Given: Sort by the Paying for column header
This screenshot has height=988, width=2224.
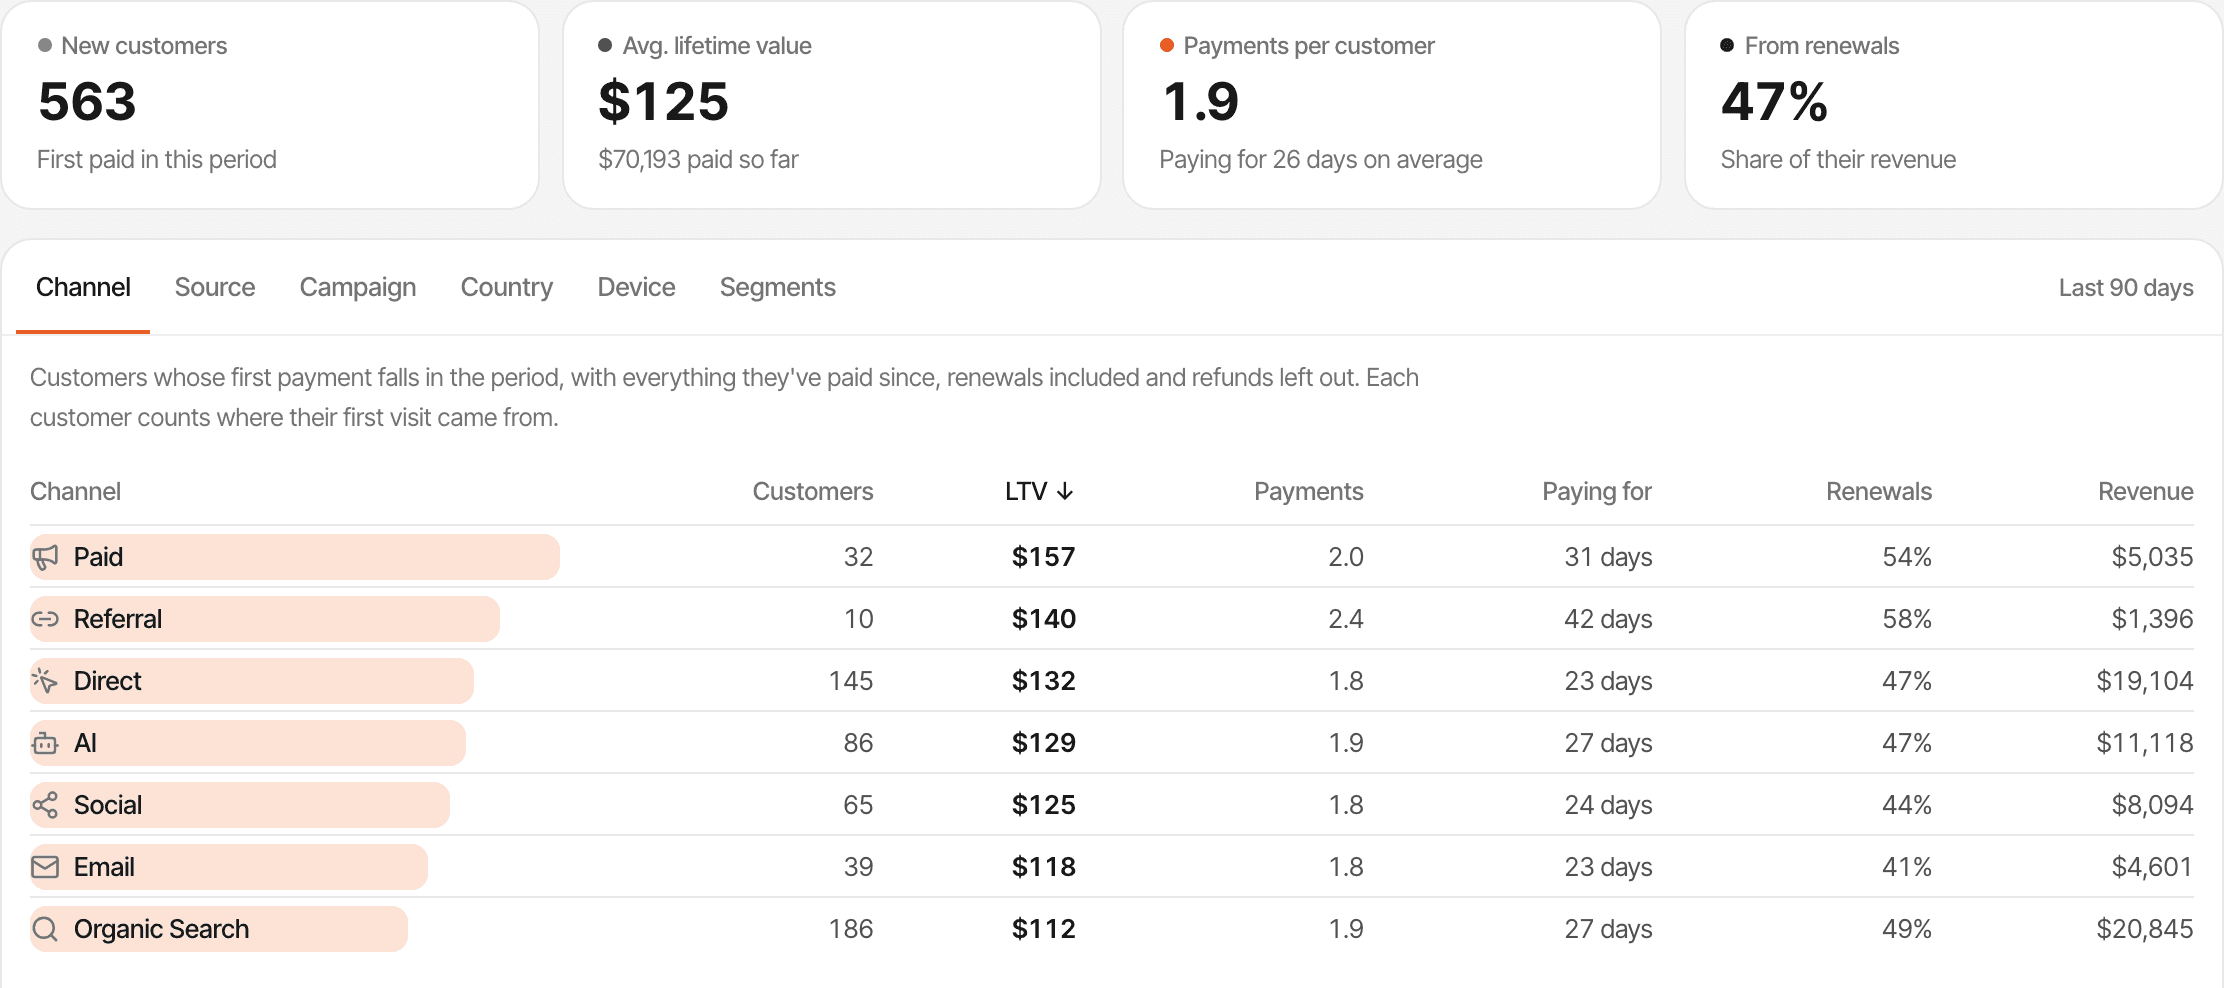Looking at the screenshot, I should (x=1597, y=491).
